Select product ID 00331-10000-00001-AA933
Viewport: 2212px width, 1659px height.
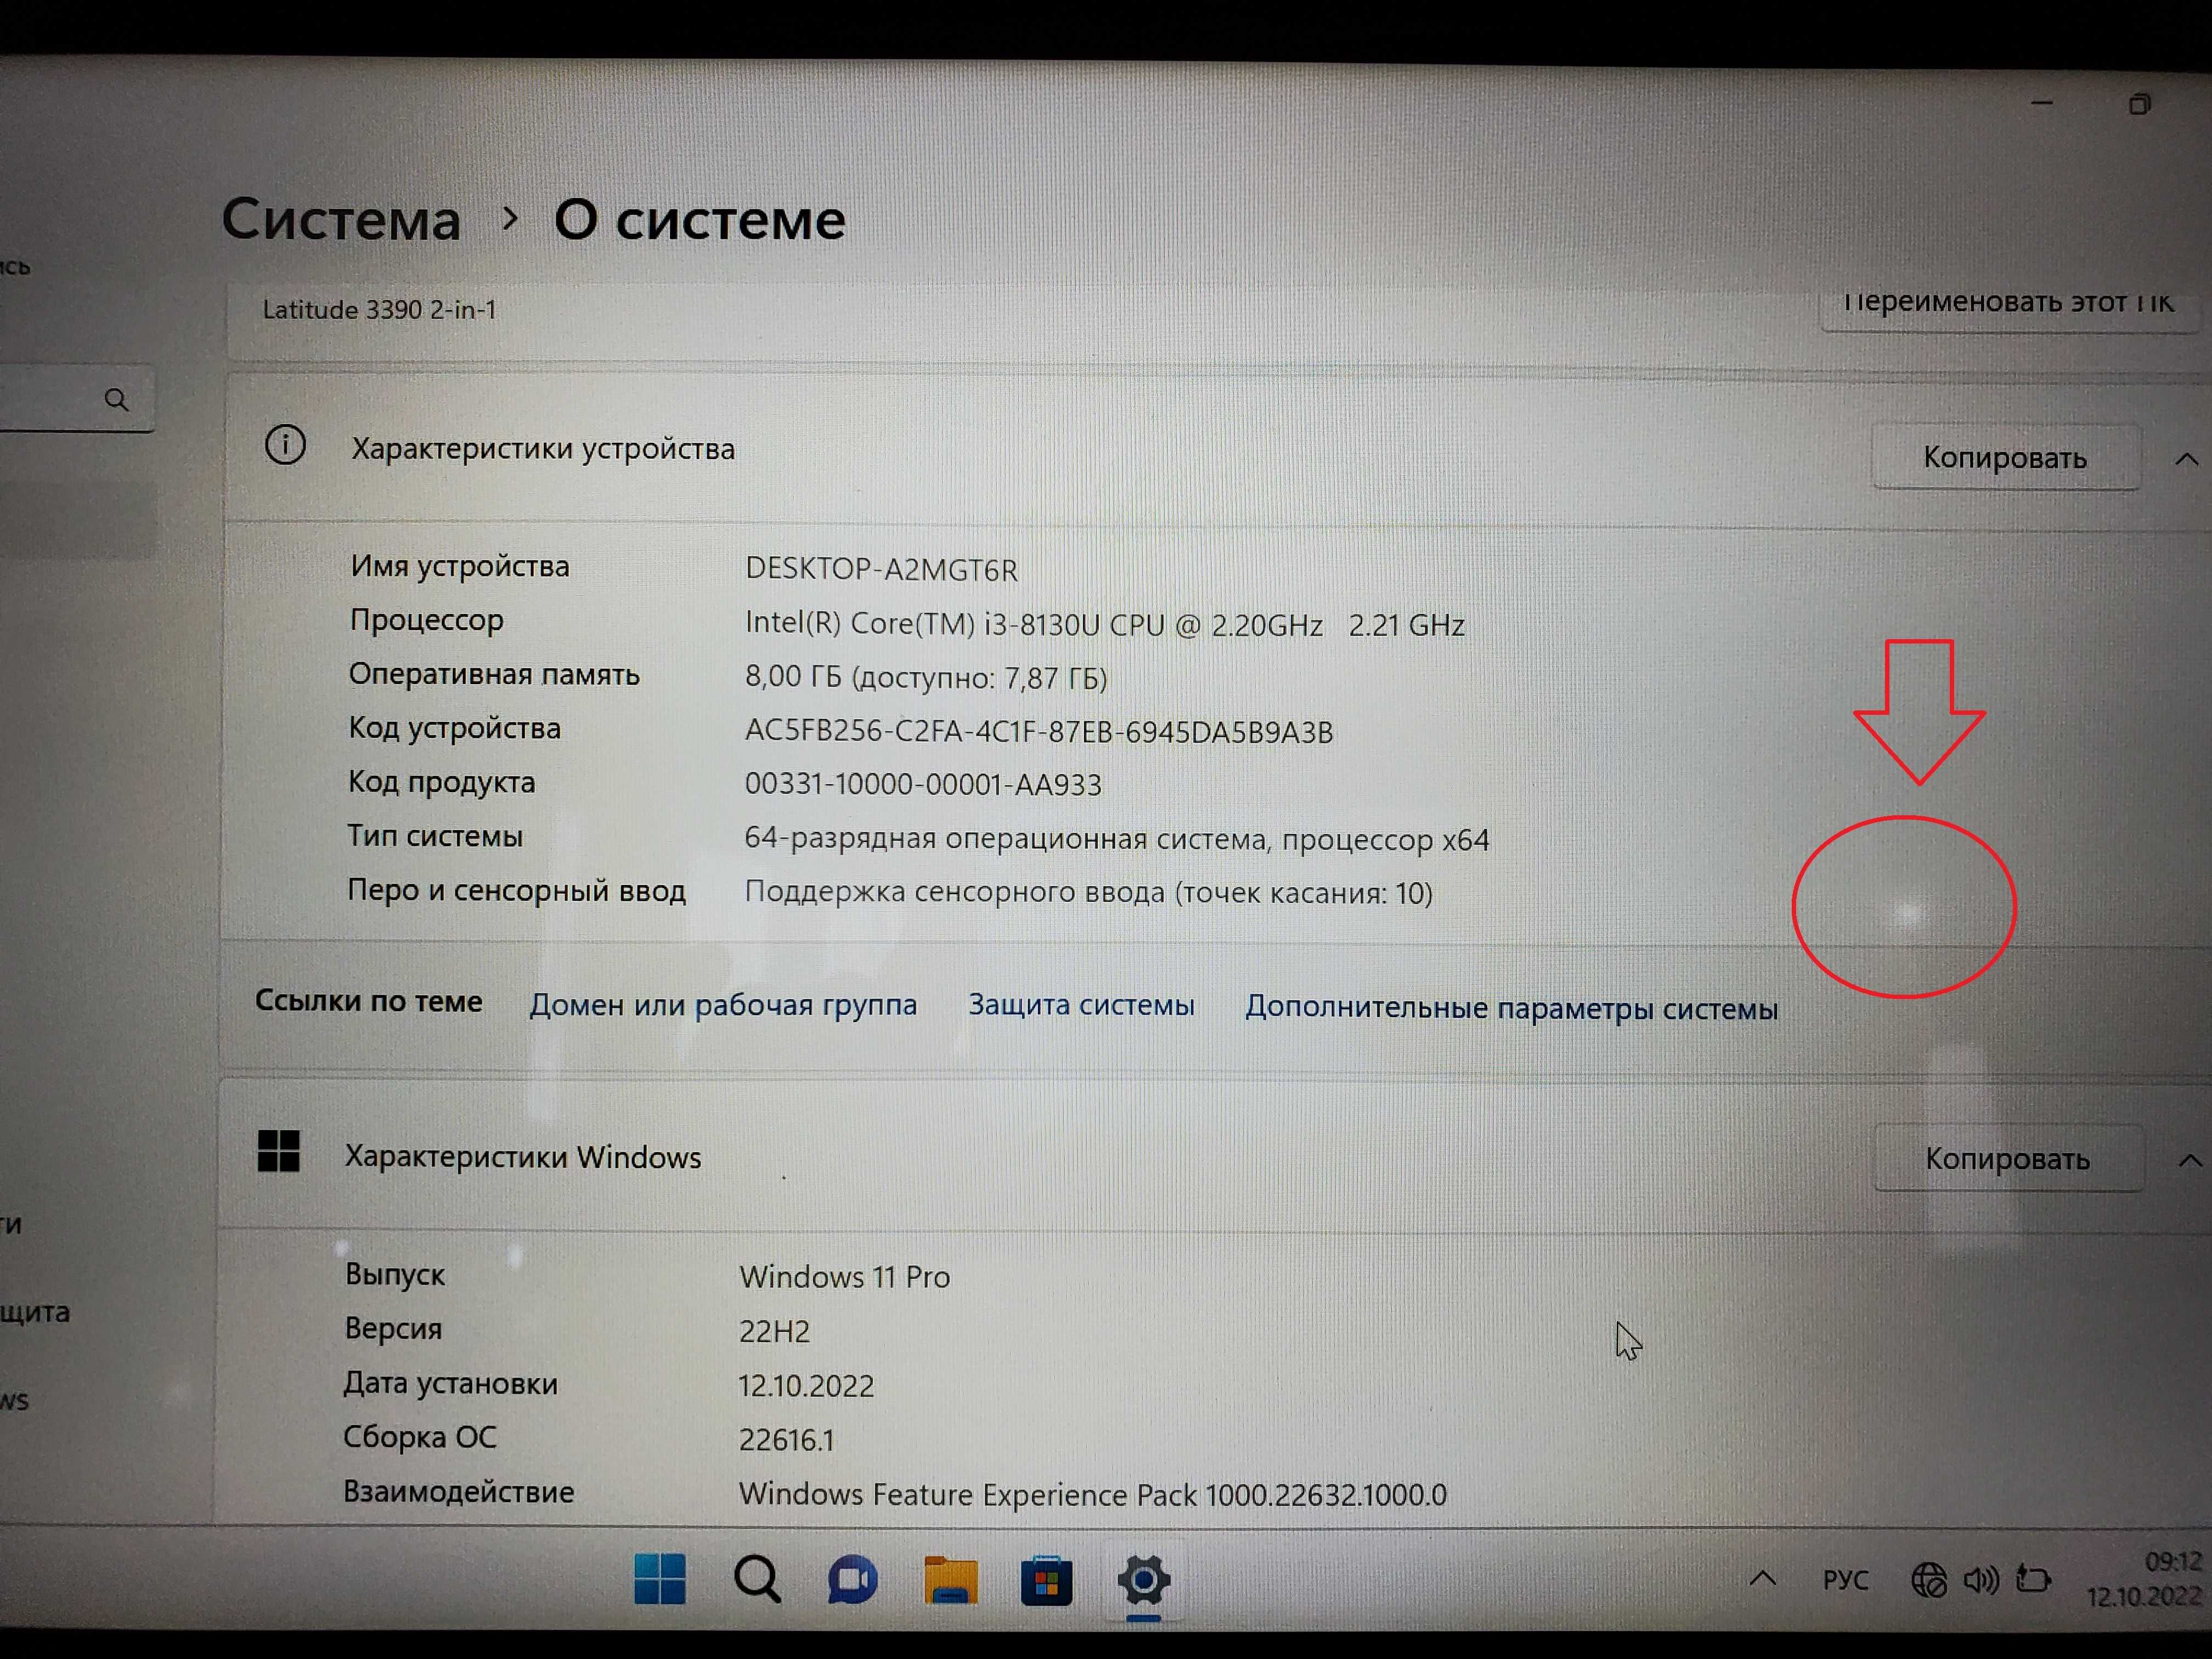click(923, 785)
